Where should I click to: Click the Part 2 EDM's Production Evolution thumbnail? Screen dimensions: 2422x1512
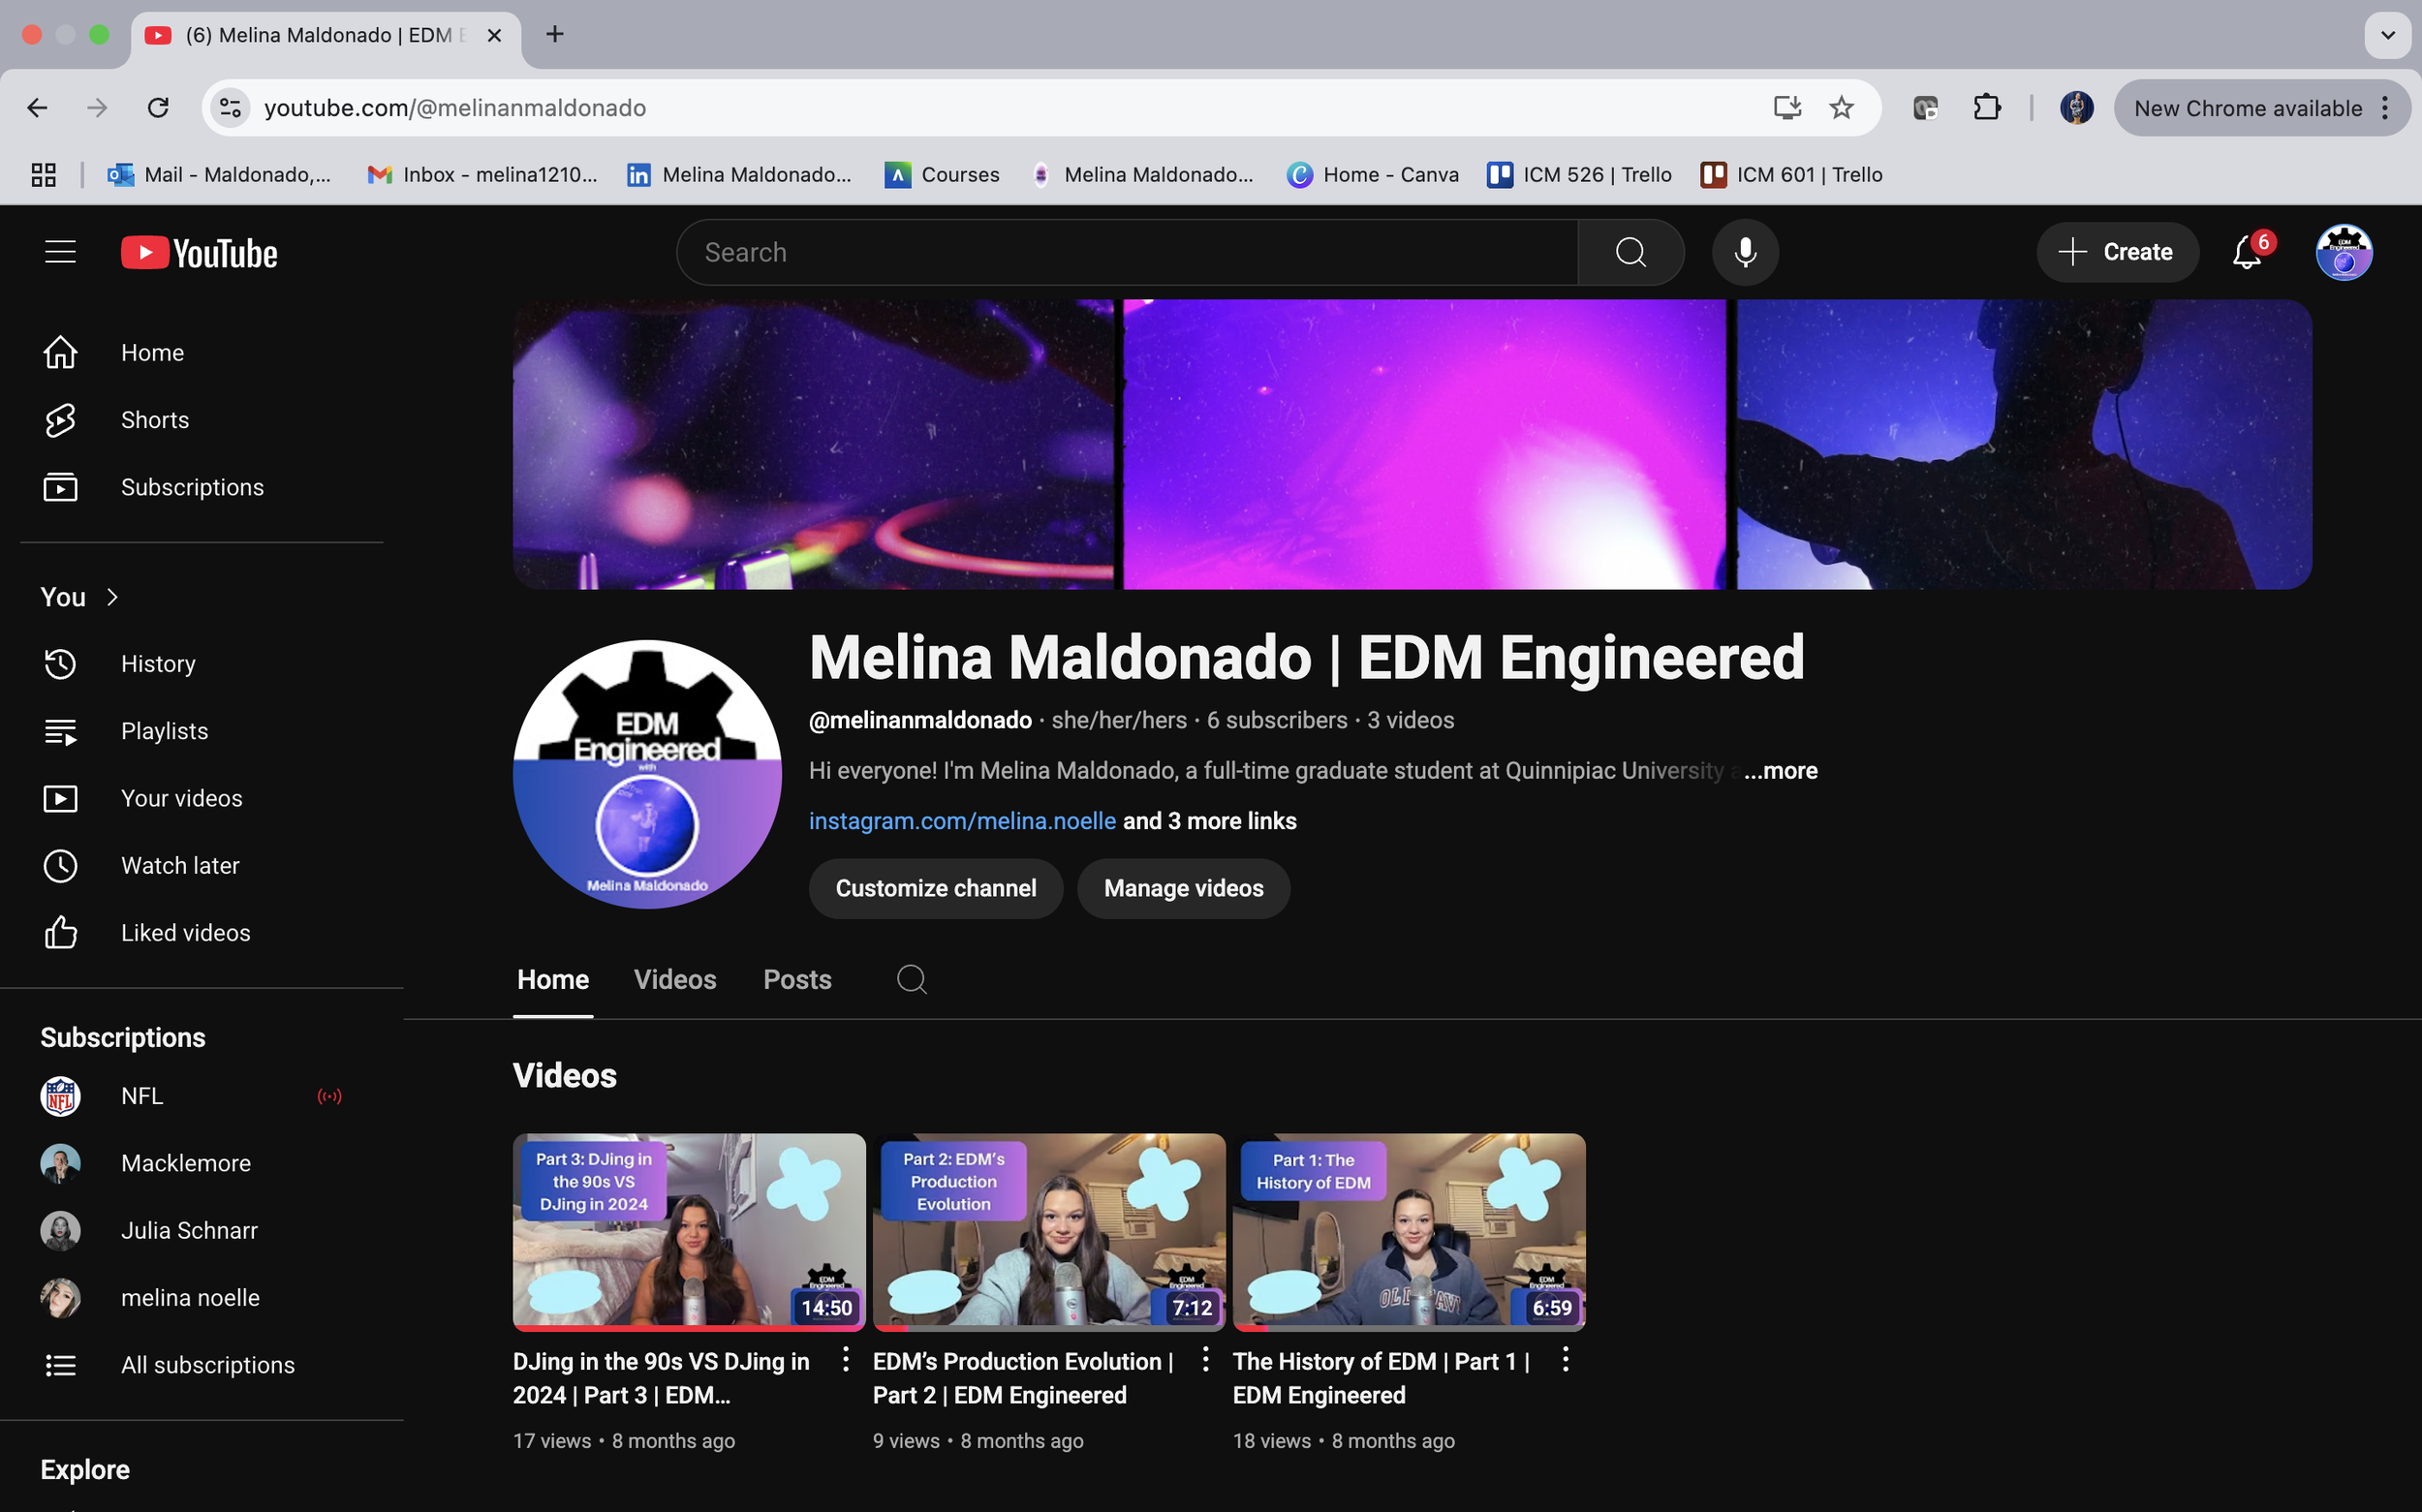[x=1048, y=1230]
